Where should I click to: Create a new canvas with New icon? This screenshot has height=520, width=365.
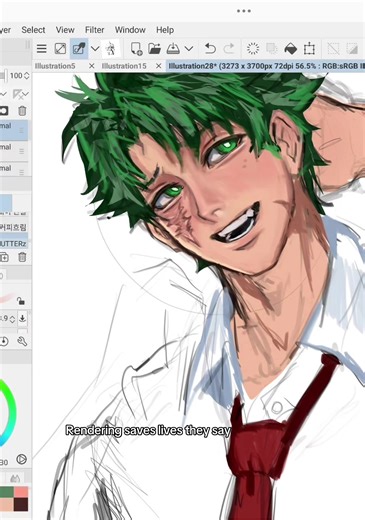(136, 49)
